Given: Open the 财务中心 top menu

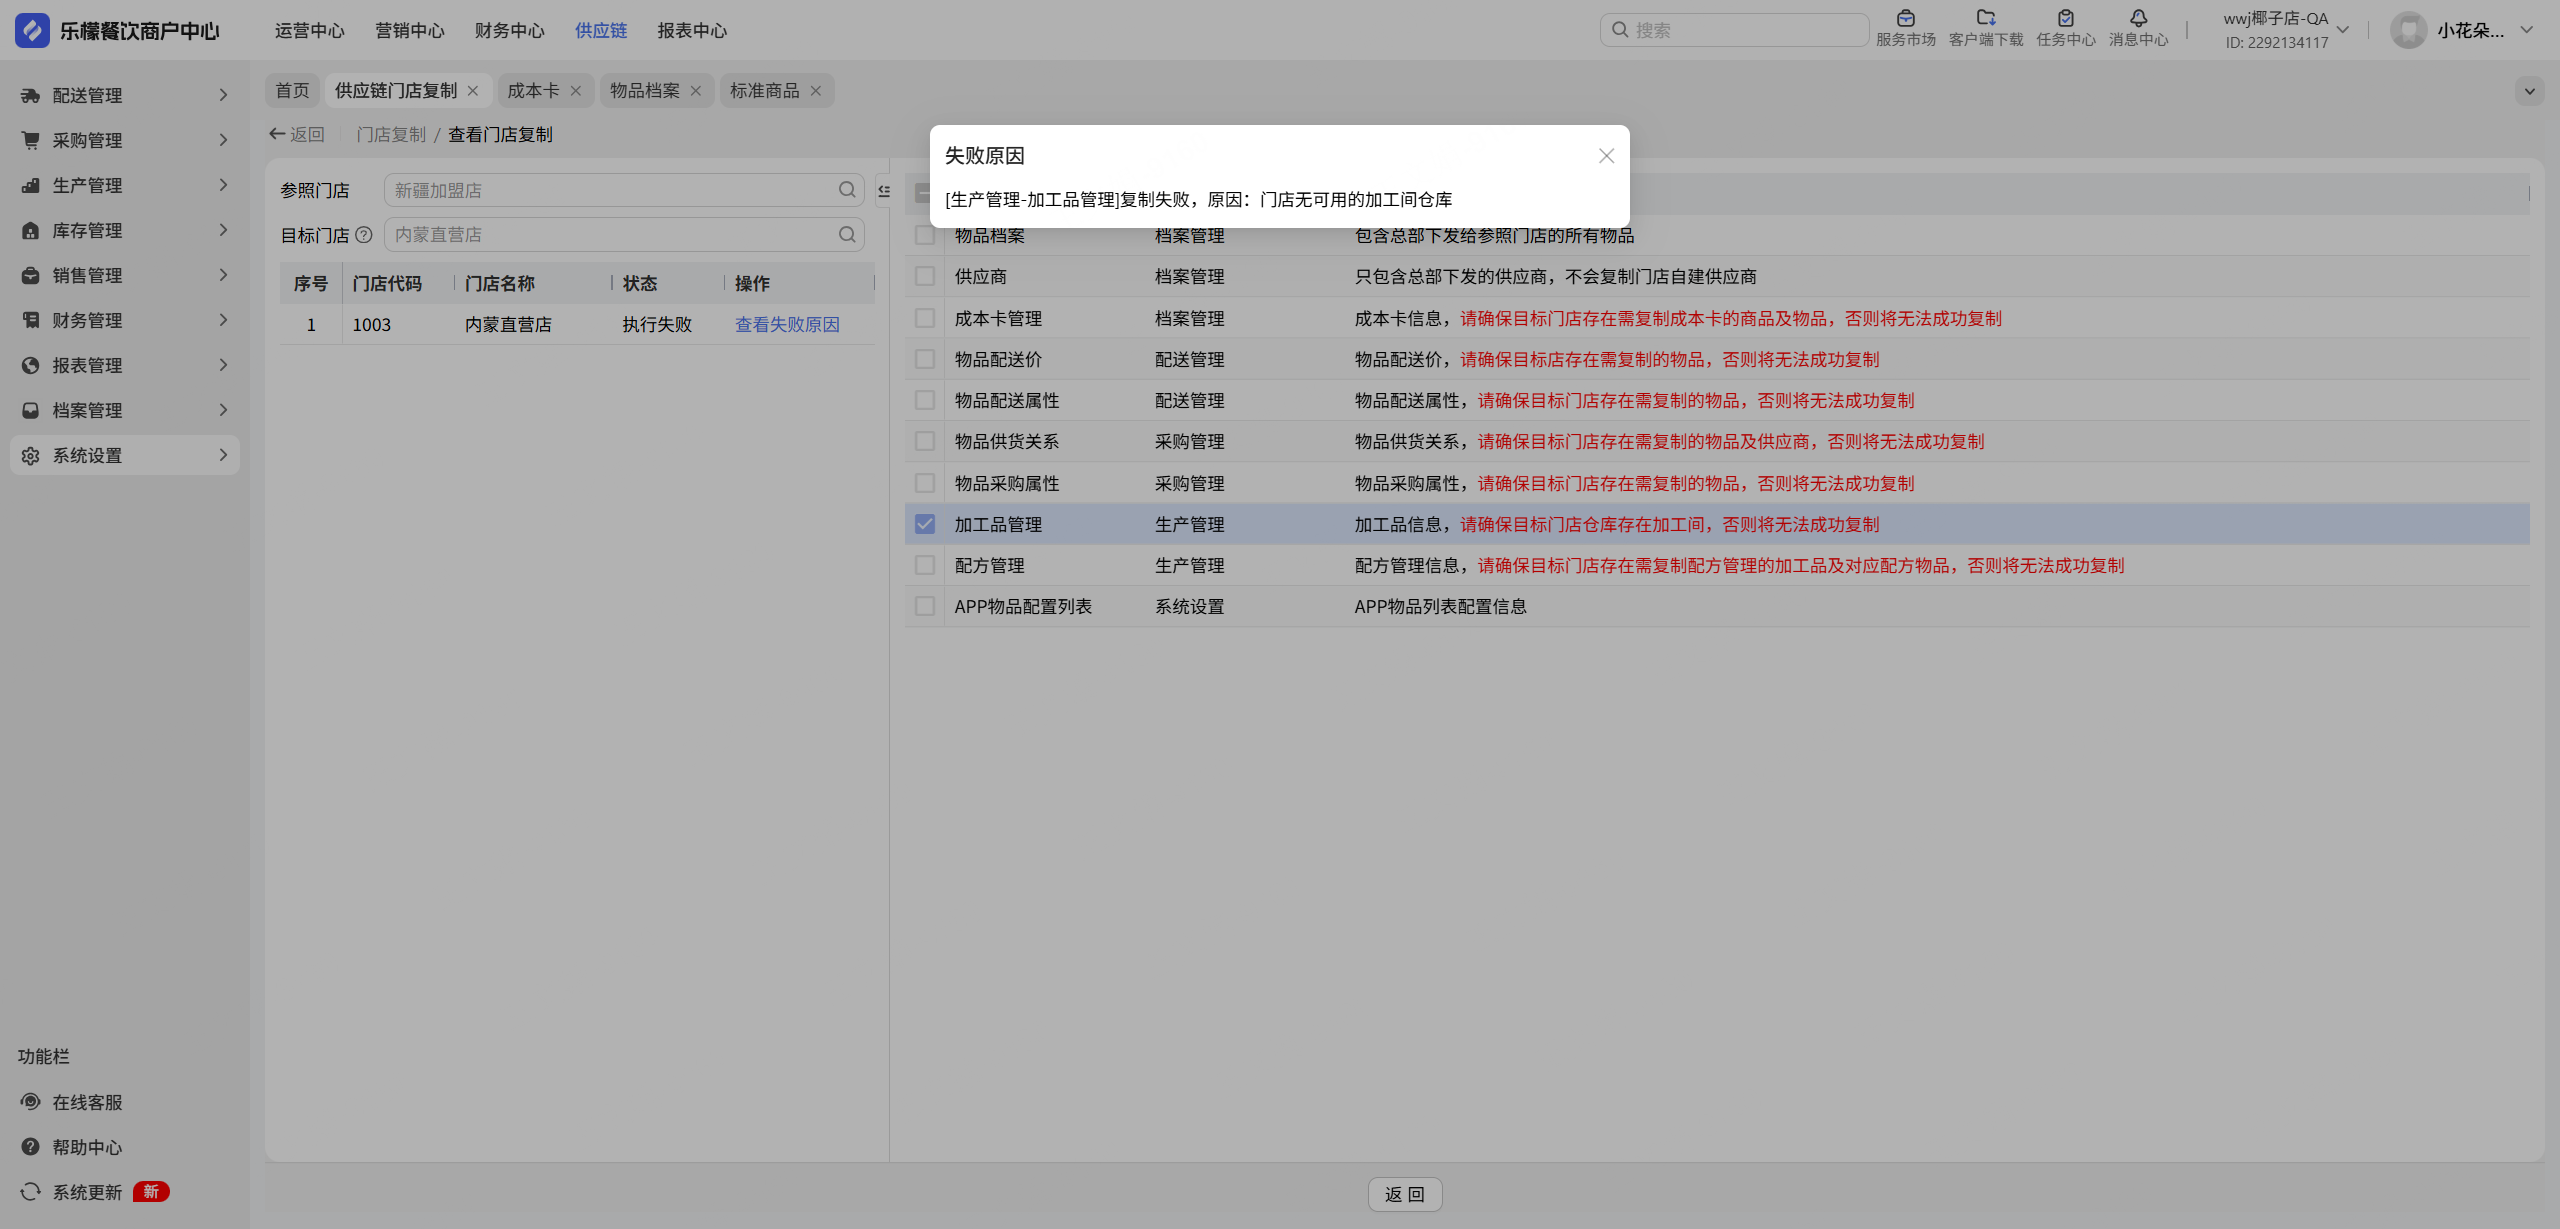Looking at the screenshot, I should 509,31.
